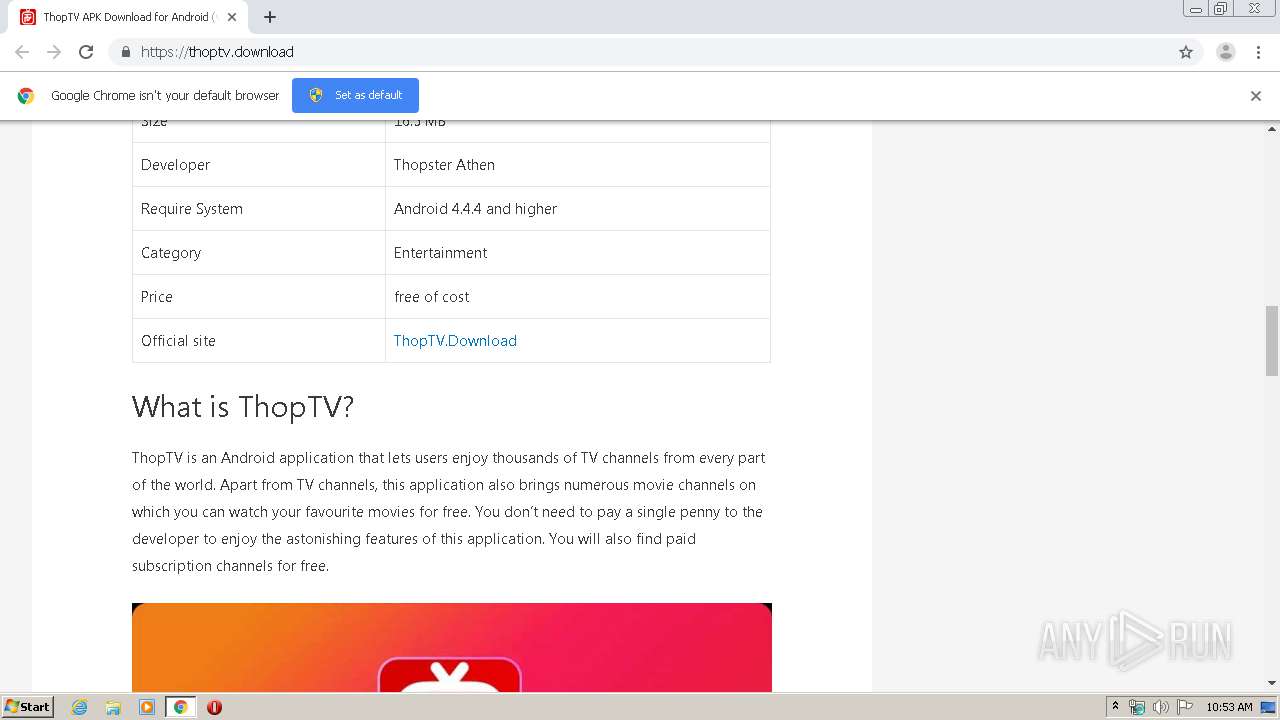Viewport: 1280px width, 720px height.
Task: Launch Internet Explorer from taskbar
Action: (x=80, y=707)
